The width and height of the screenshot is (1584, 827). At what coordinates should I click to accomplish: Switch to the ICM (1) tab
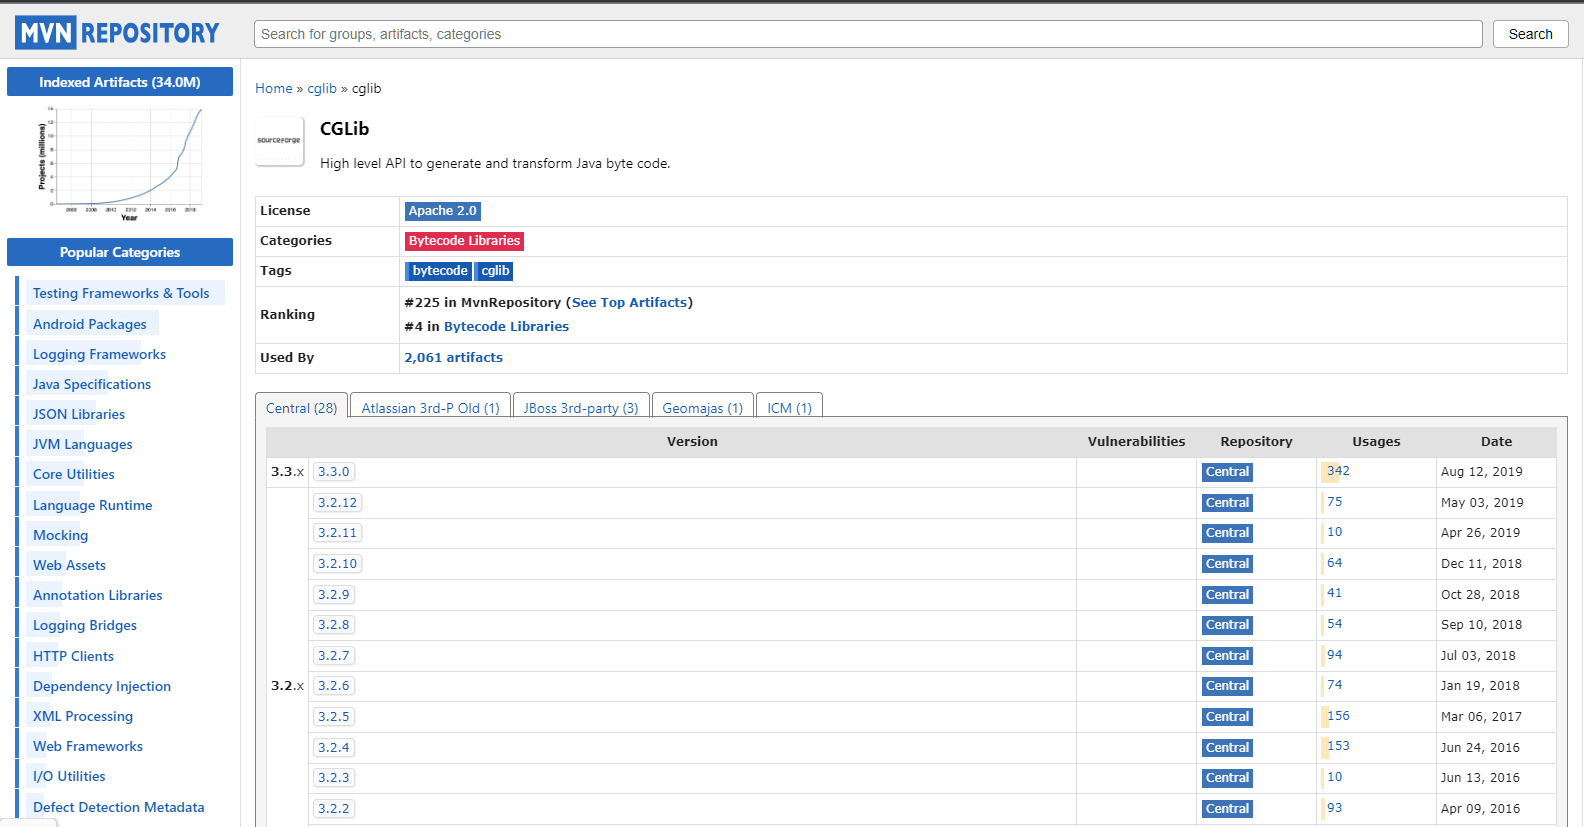point(790,407)
